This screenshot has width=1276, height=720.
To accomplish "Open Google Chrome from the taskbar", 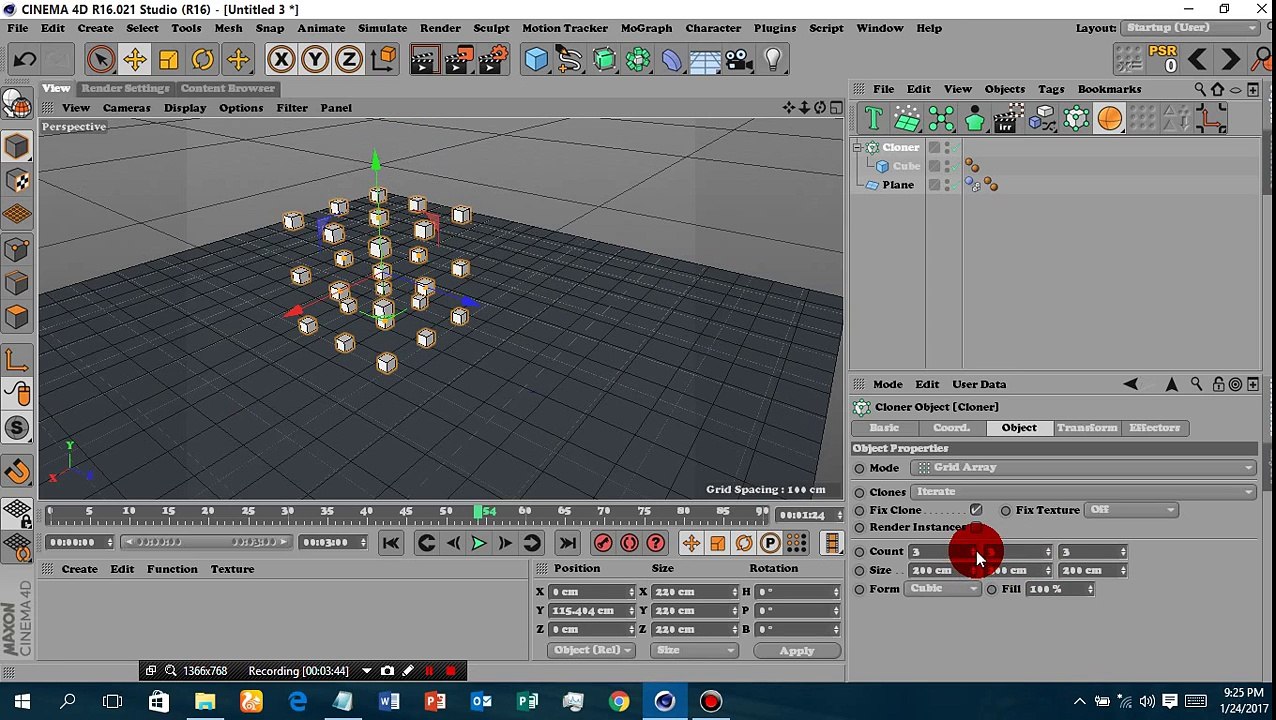I will pyautogui.click(x=619, y=701).
